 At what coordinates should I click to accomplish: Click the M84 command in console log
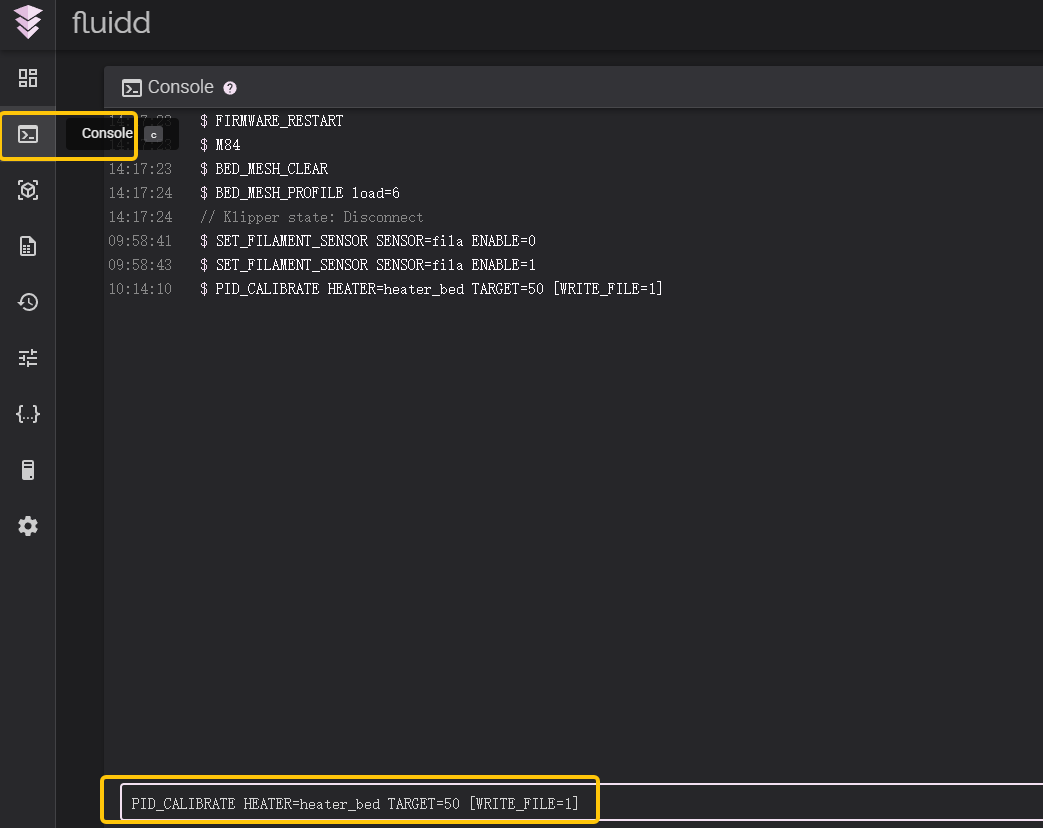227,145
